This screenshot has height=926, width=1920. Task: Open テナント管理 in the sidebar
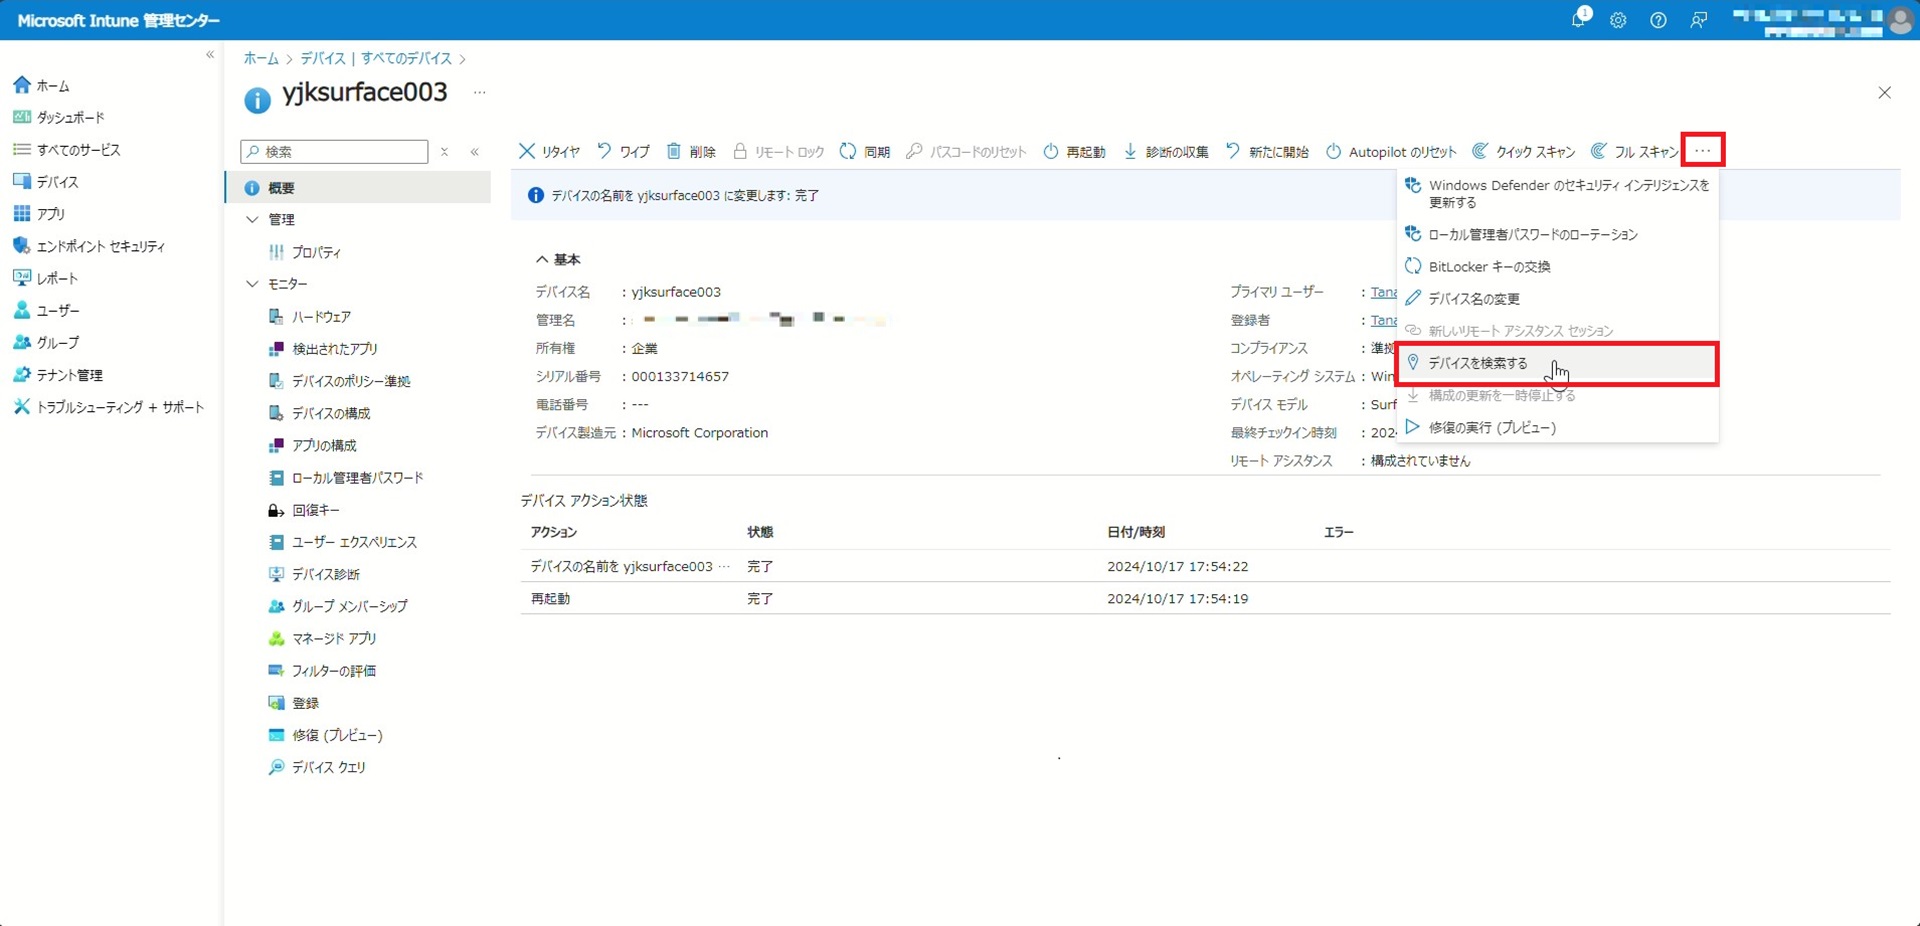click(x=58, y=375)
